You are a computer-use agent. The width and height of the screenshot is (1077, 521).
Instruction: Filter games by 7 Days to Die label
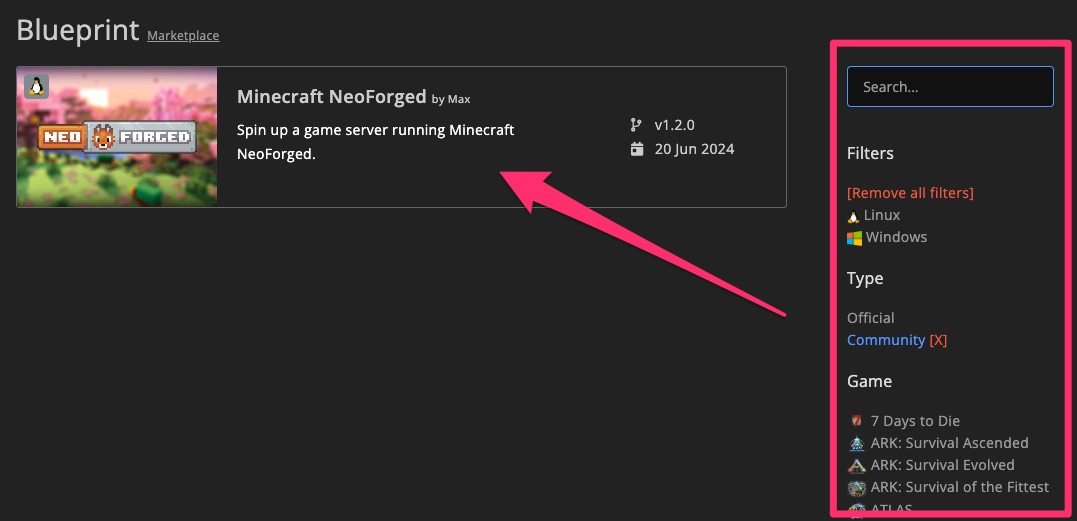915,421
